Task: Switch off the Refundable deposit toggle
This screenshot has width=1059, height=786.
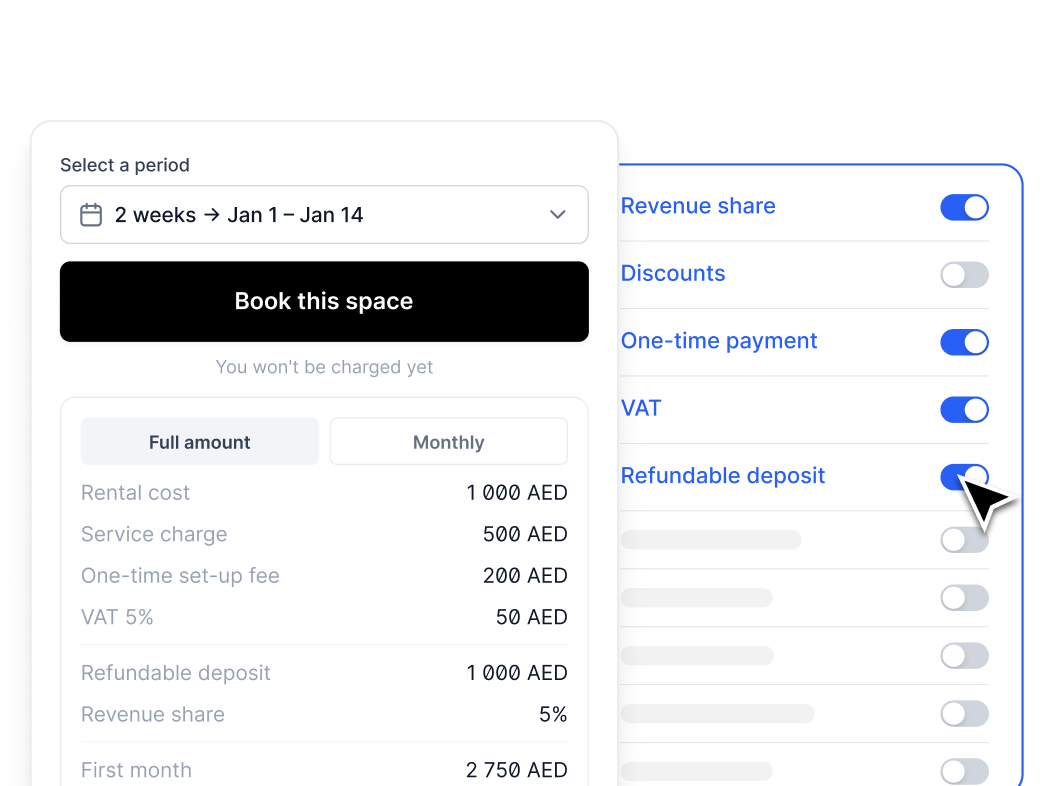Action: click(964, 477)
